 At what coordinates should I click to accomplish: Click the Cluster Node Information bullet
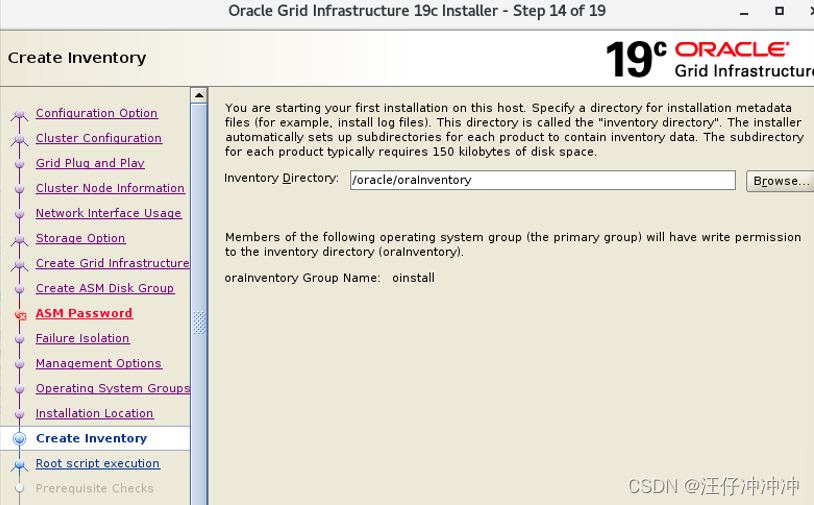pos(19,188)
